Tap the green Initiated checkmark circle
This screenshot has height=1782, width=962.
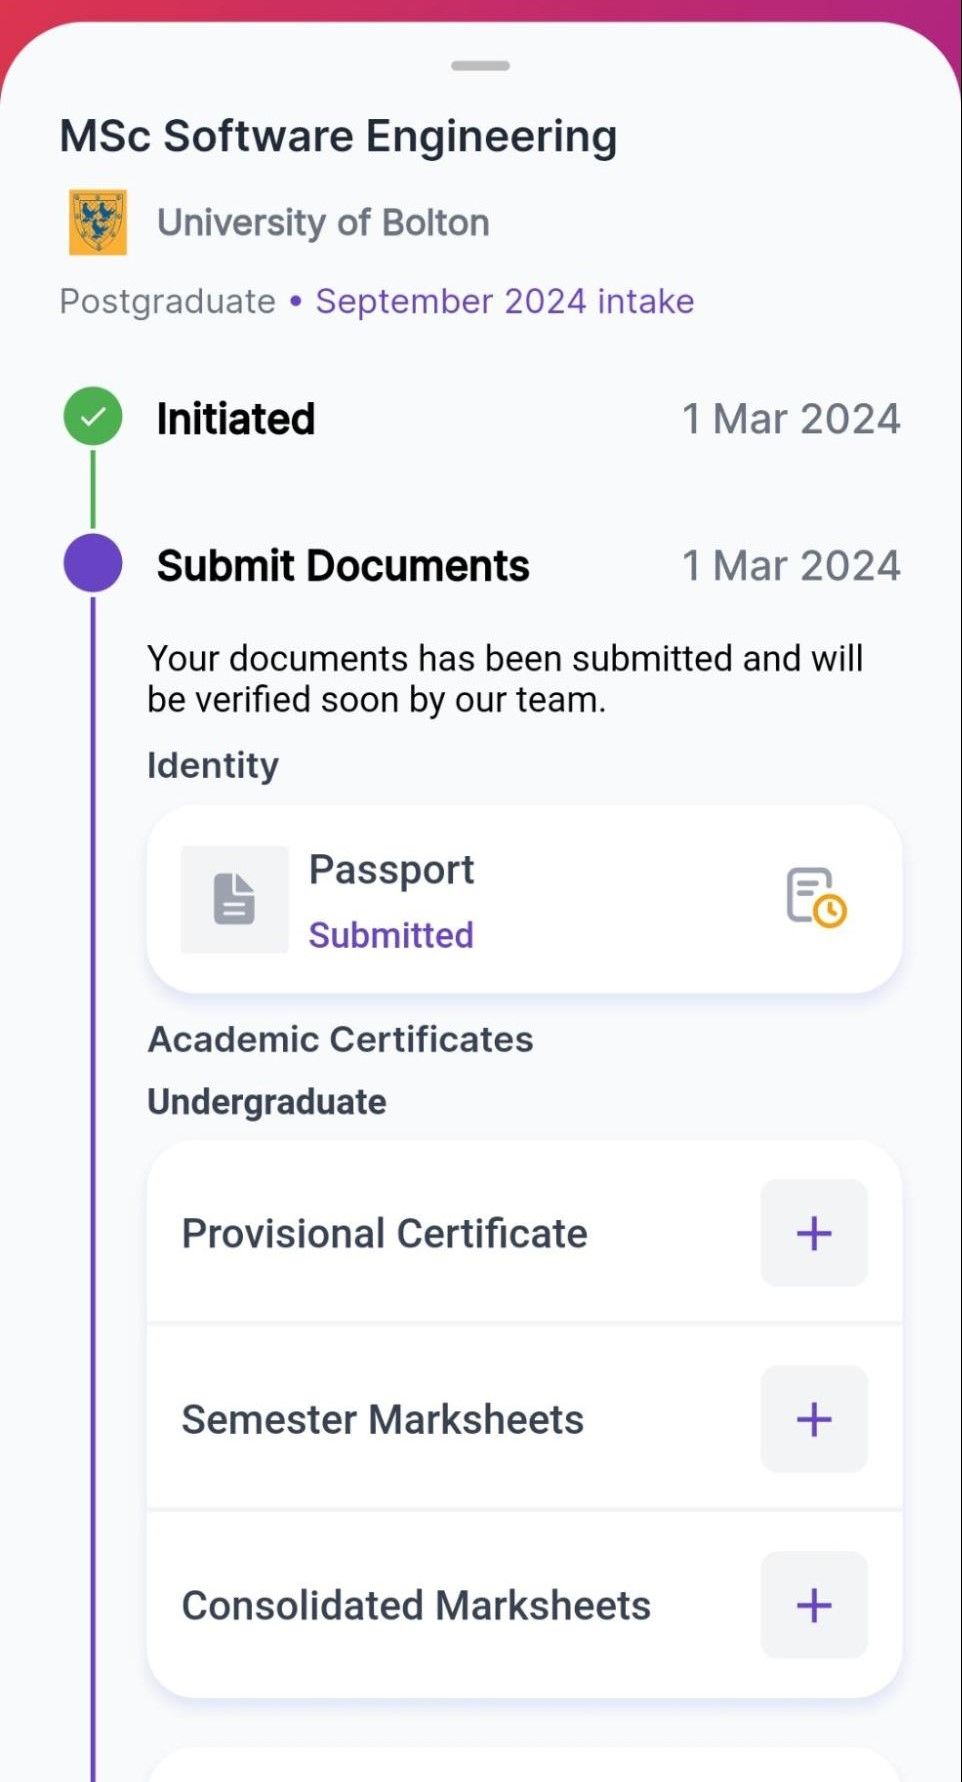[93, 416]
